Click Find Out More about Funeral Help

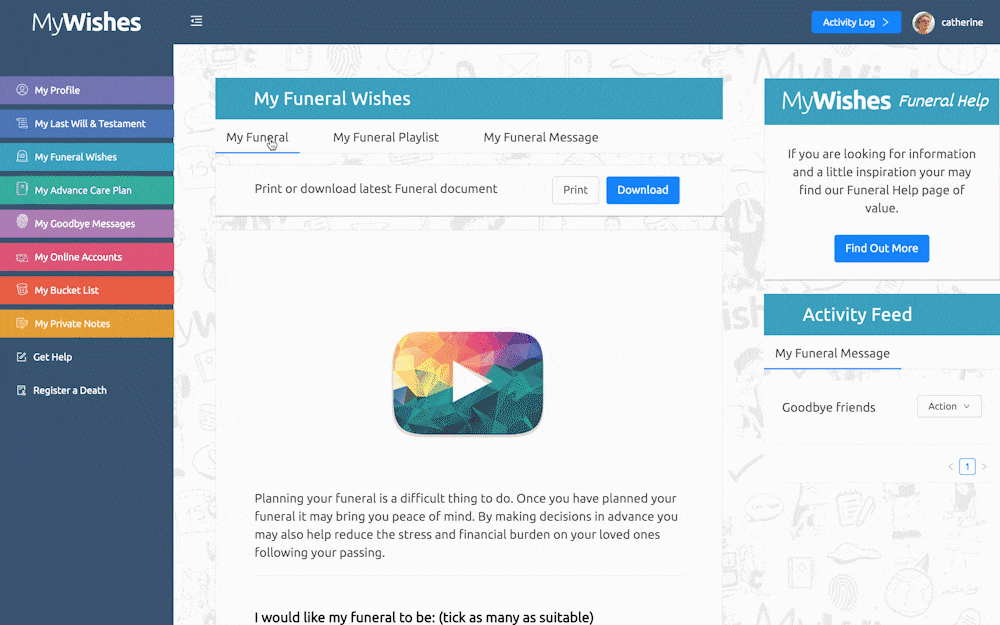(881, 249)
